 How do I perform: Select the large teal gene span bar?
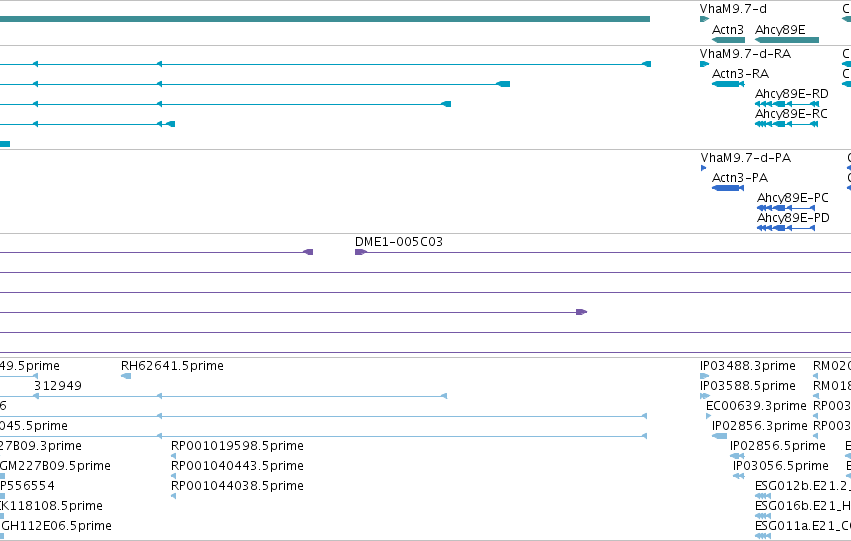(325, 19)
